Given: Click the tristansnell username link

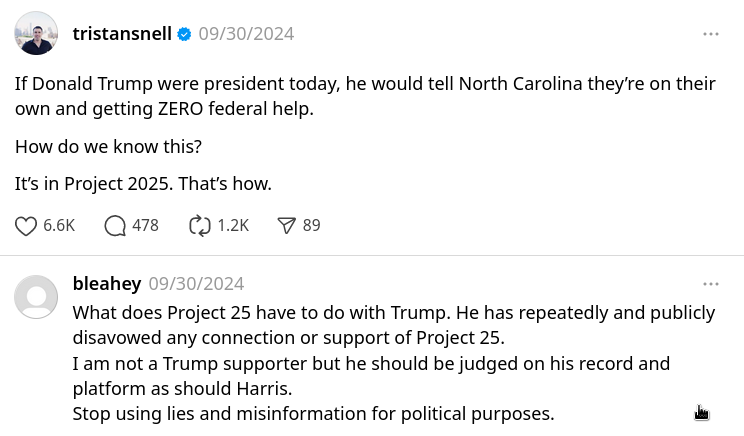Looking at the screenshot, I should click(x=122, y=34).
